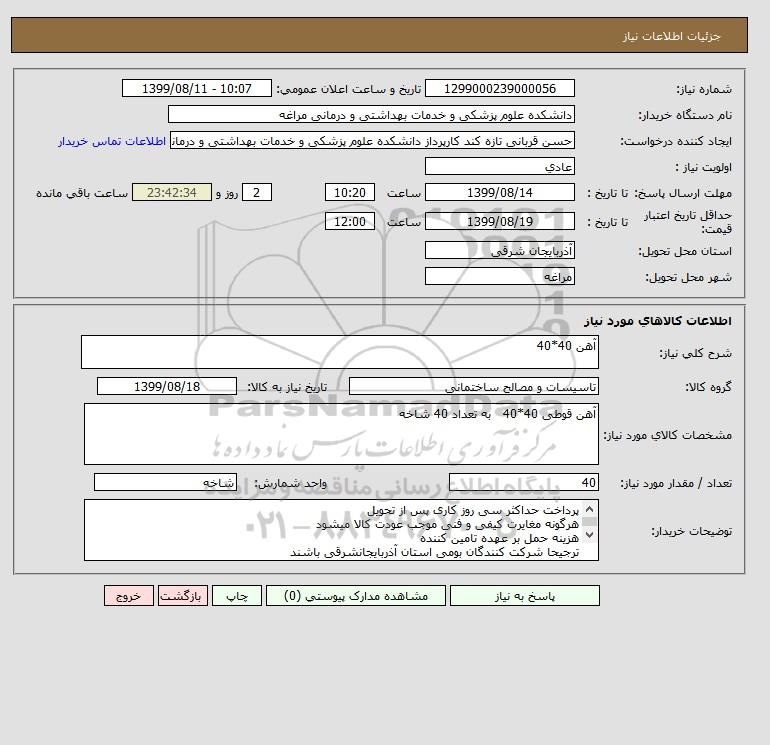Click notes line هرگونه مغایرت کیفی و فنی

447,524
